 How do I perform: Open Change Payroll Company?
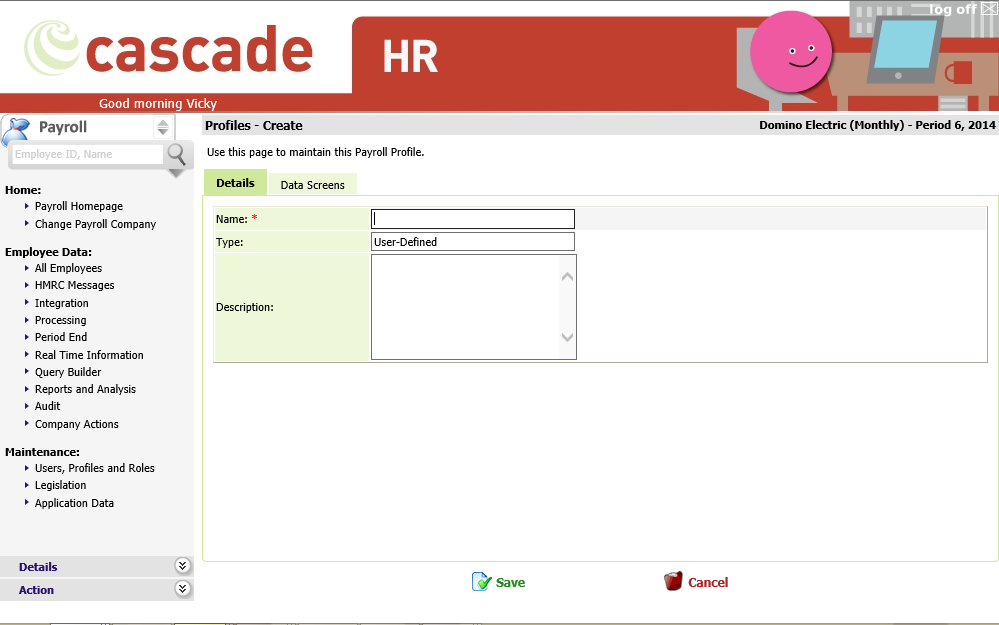coord(96,224)
